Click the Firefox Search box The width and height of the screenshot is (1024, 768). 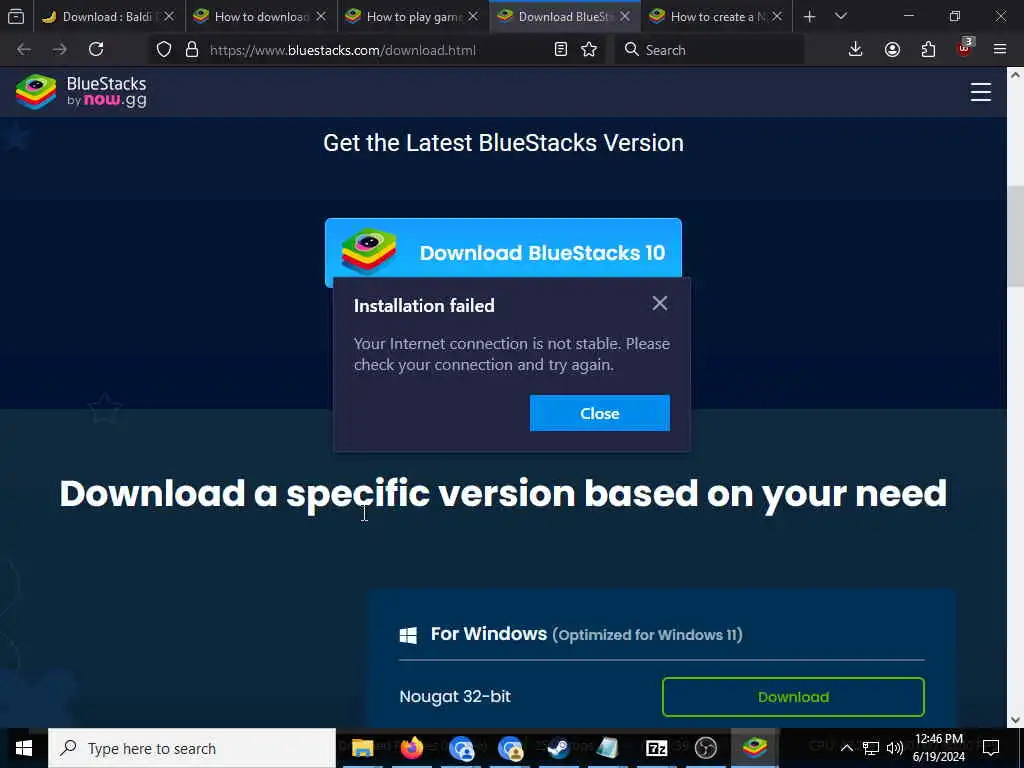click(709, 50)
